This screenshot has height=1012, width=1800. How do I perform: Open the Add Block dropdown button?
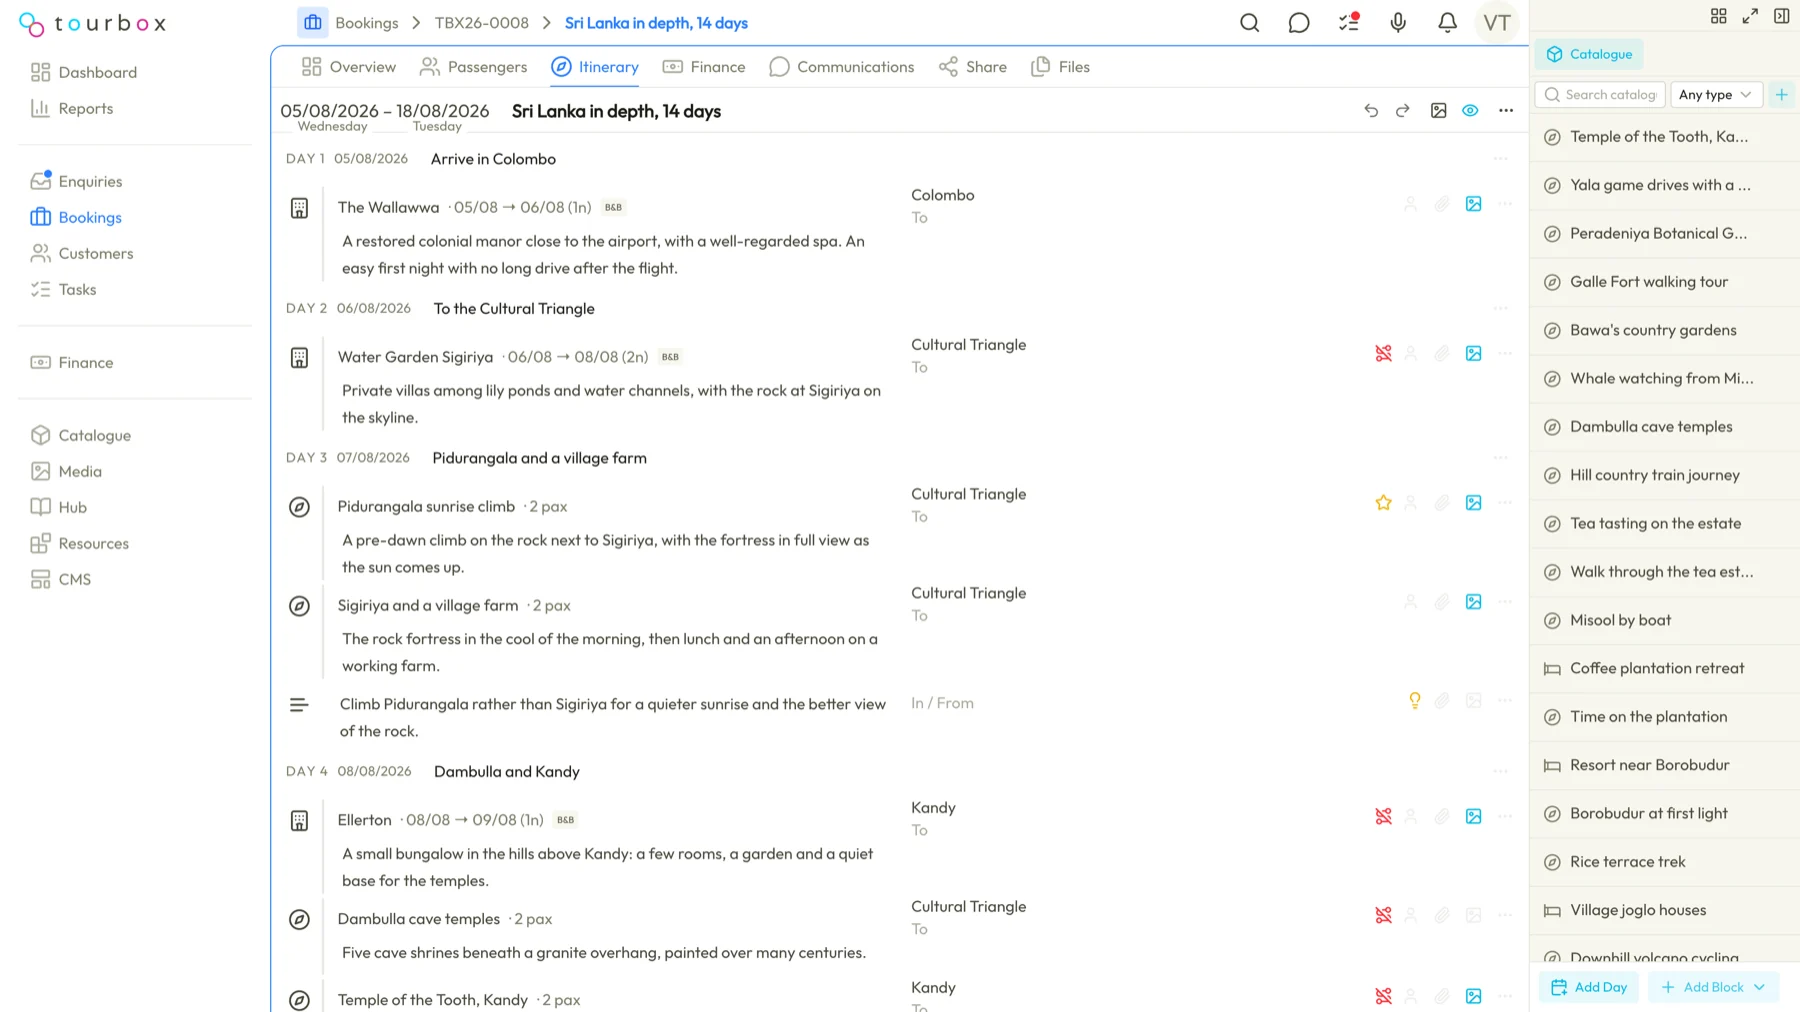pyautogui.click(x=1714, y=987)
